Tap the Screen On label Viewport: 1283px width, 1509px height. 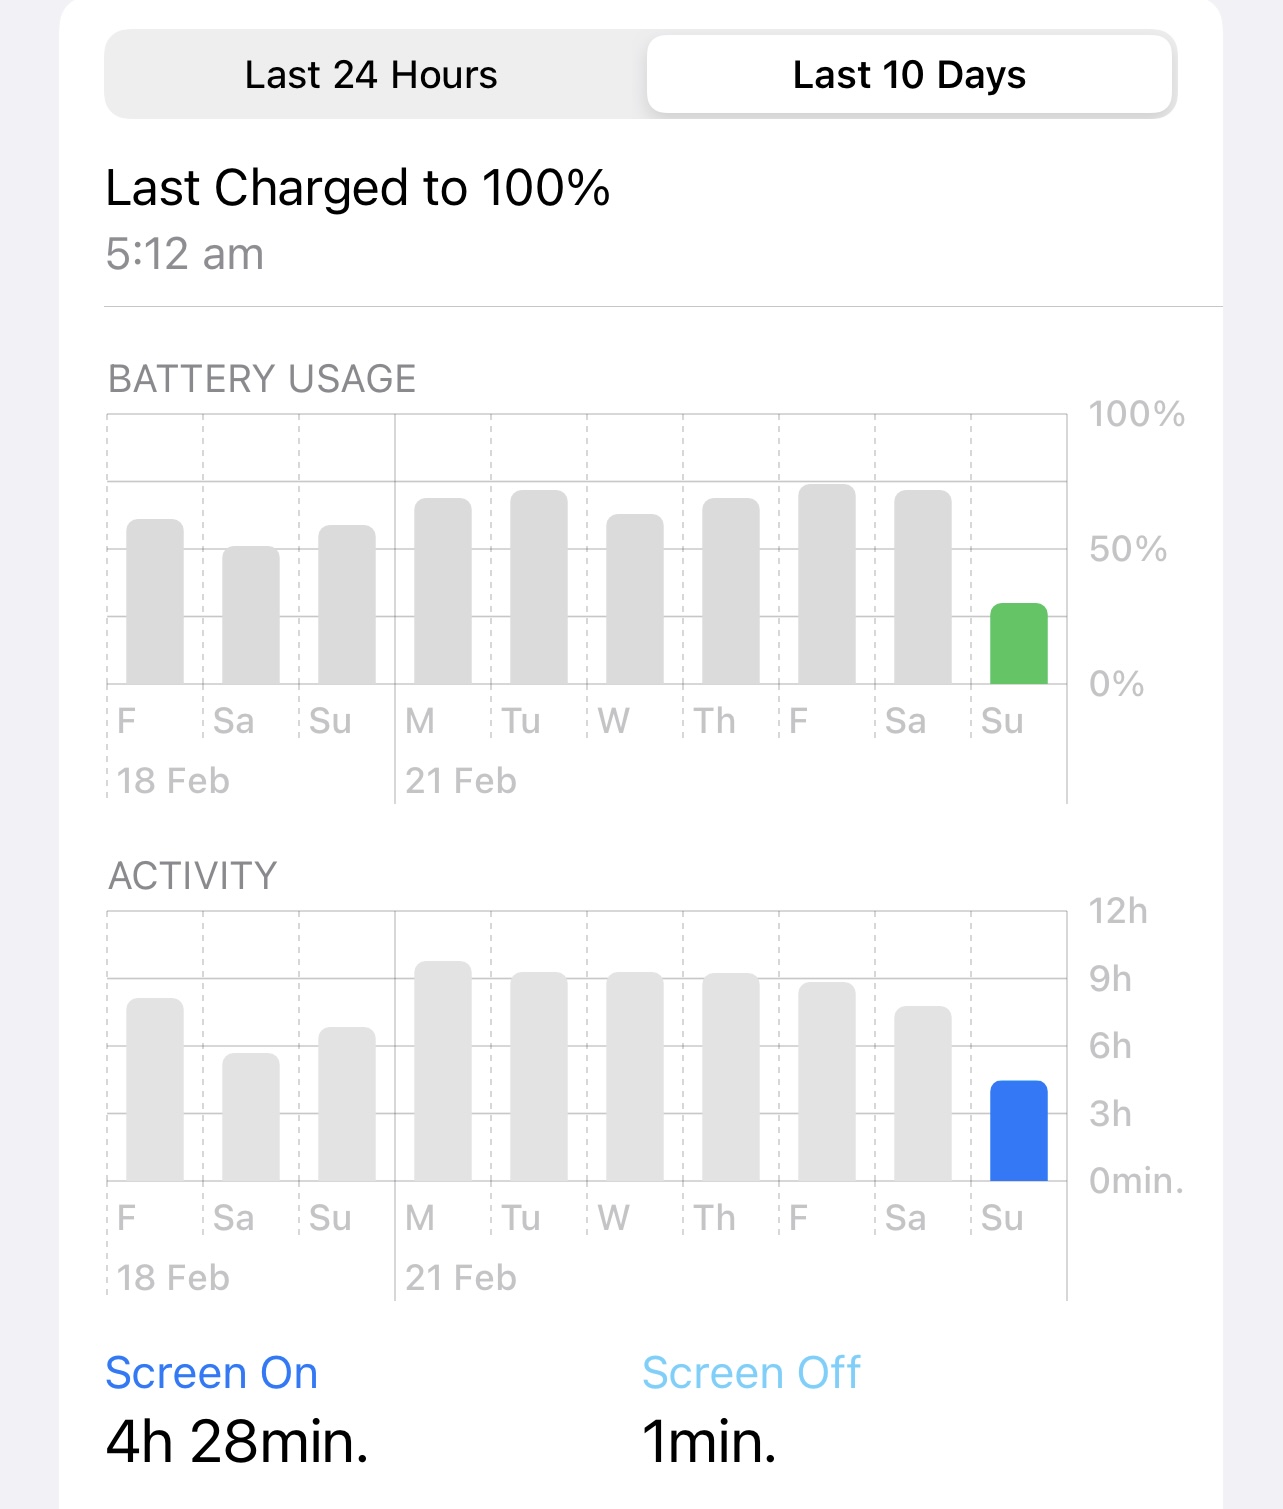(212, 1373)
